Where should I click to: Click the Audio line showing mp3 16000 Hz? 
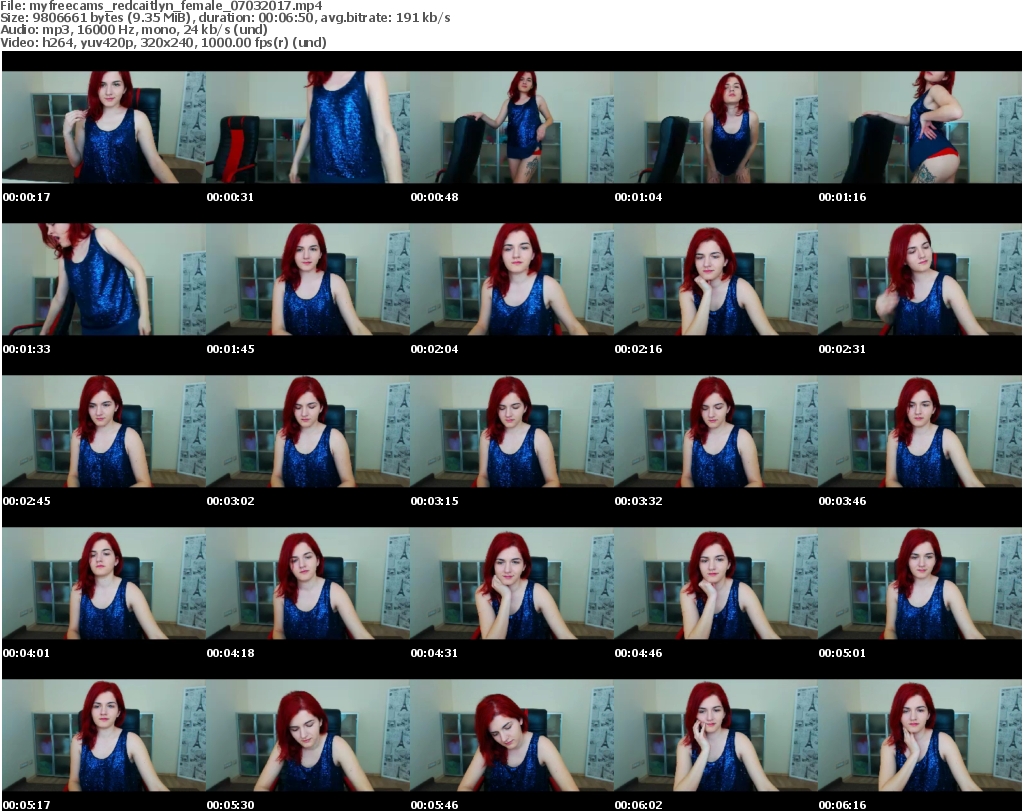[134, 30]
